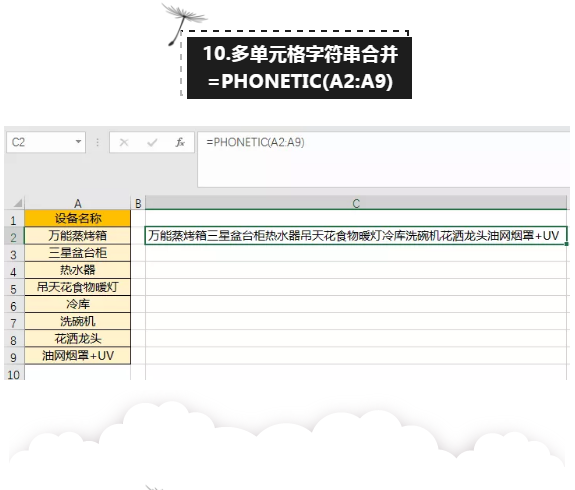Select column A header
This screenshot has height=490, width=575.
tap(77, 203)
